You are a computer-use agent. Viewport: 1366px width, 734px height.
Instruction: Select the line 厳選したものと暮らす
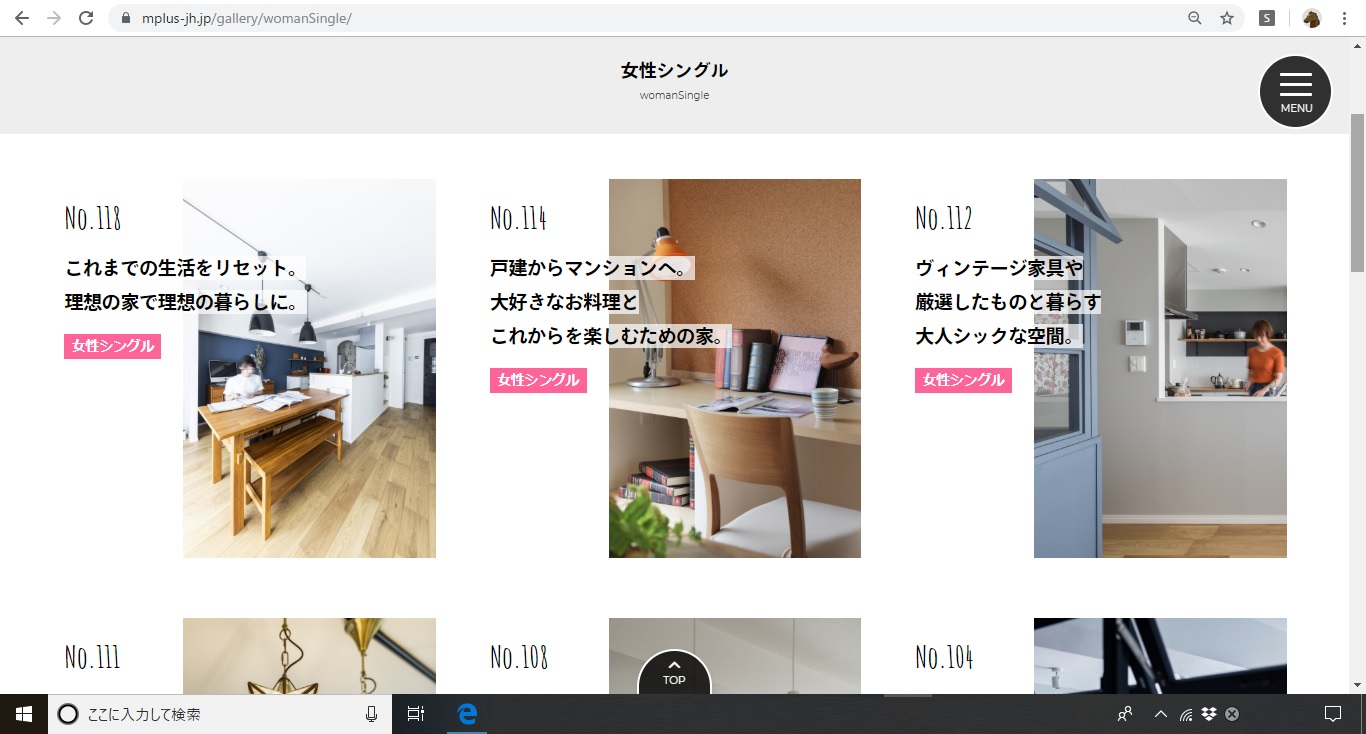pyautogui.click(x=1008, y=302)
